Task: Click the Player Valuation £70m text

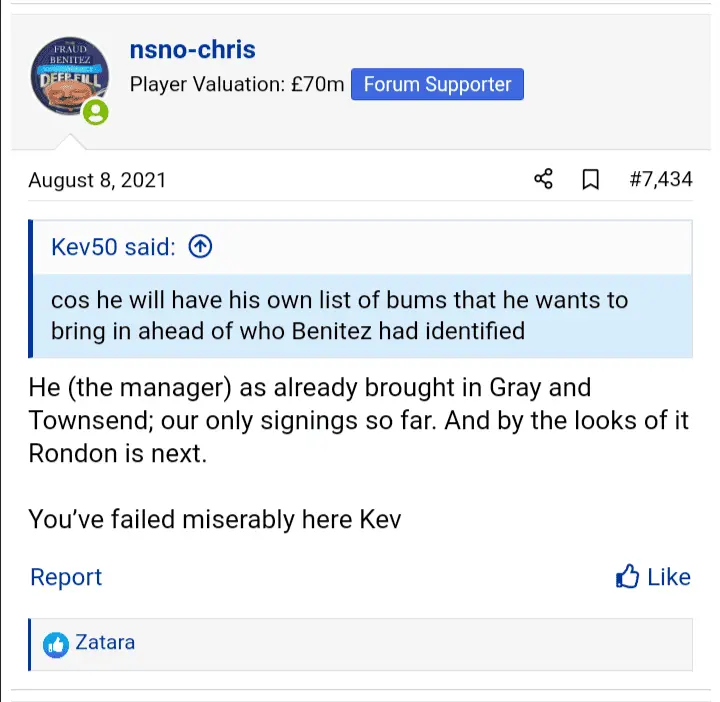Action: click(x=236, y=85)
